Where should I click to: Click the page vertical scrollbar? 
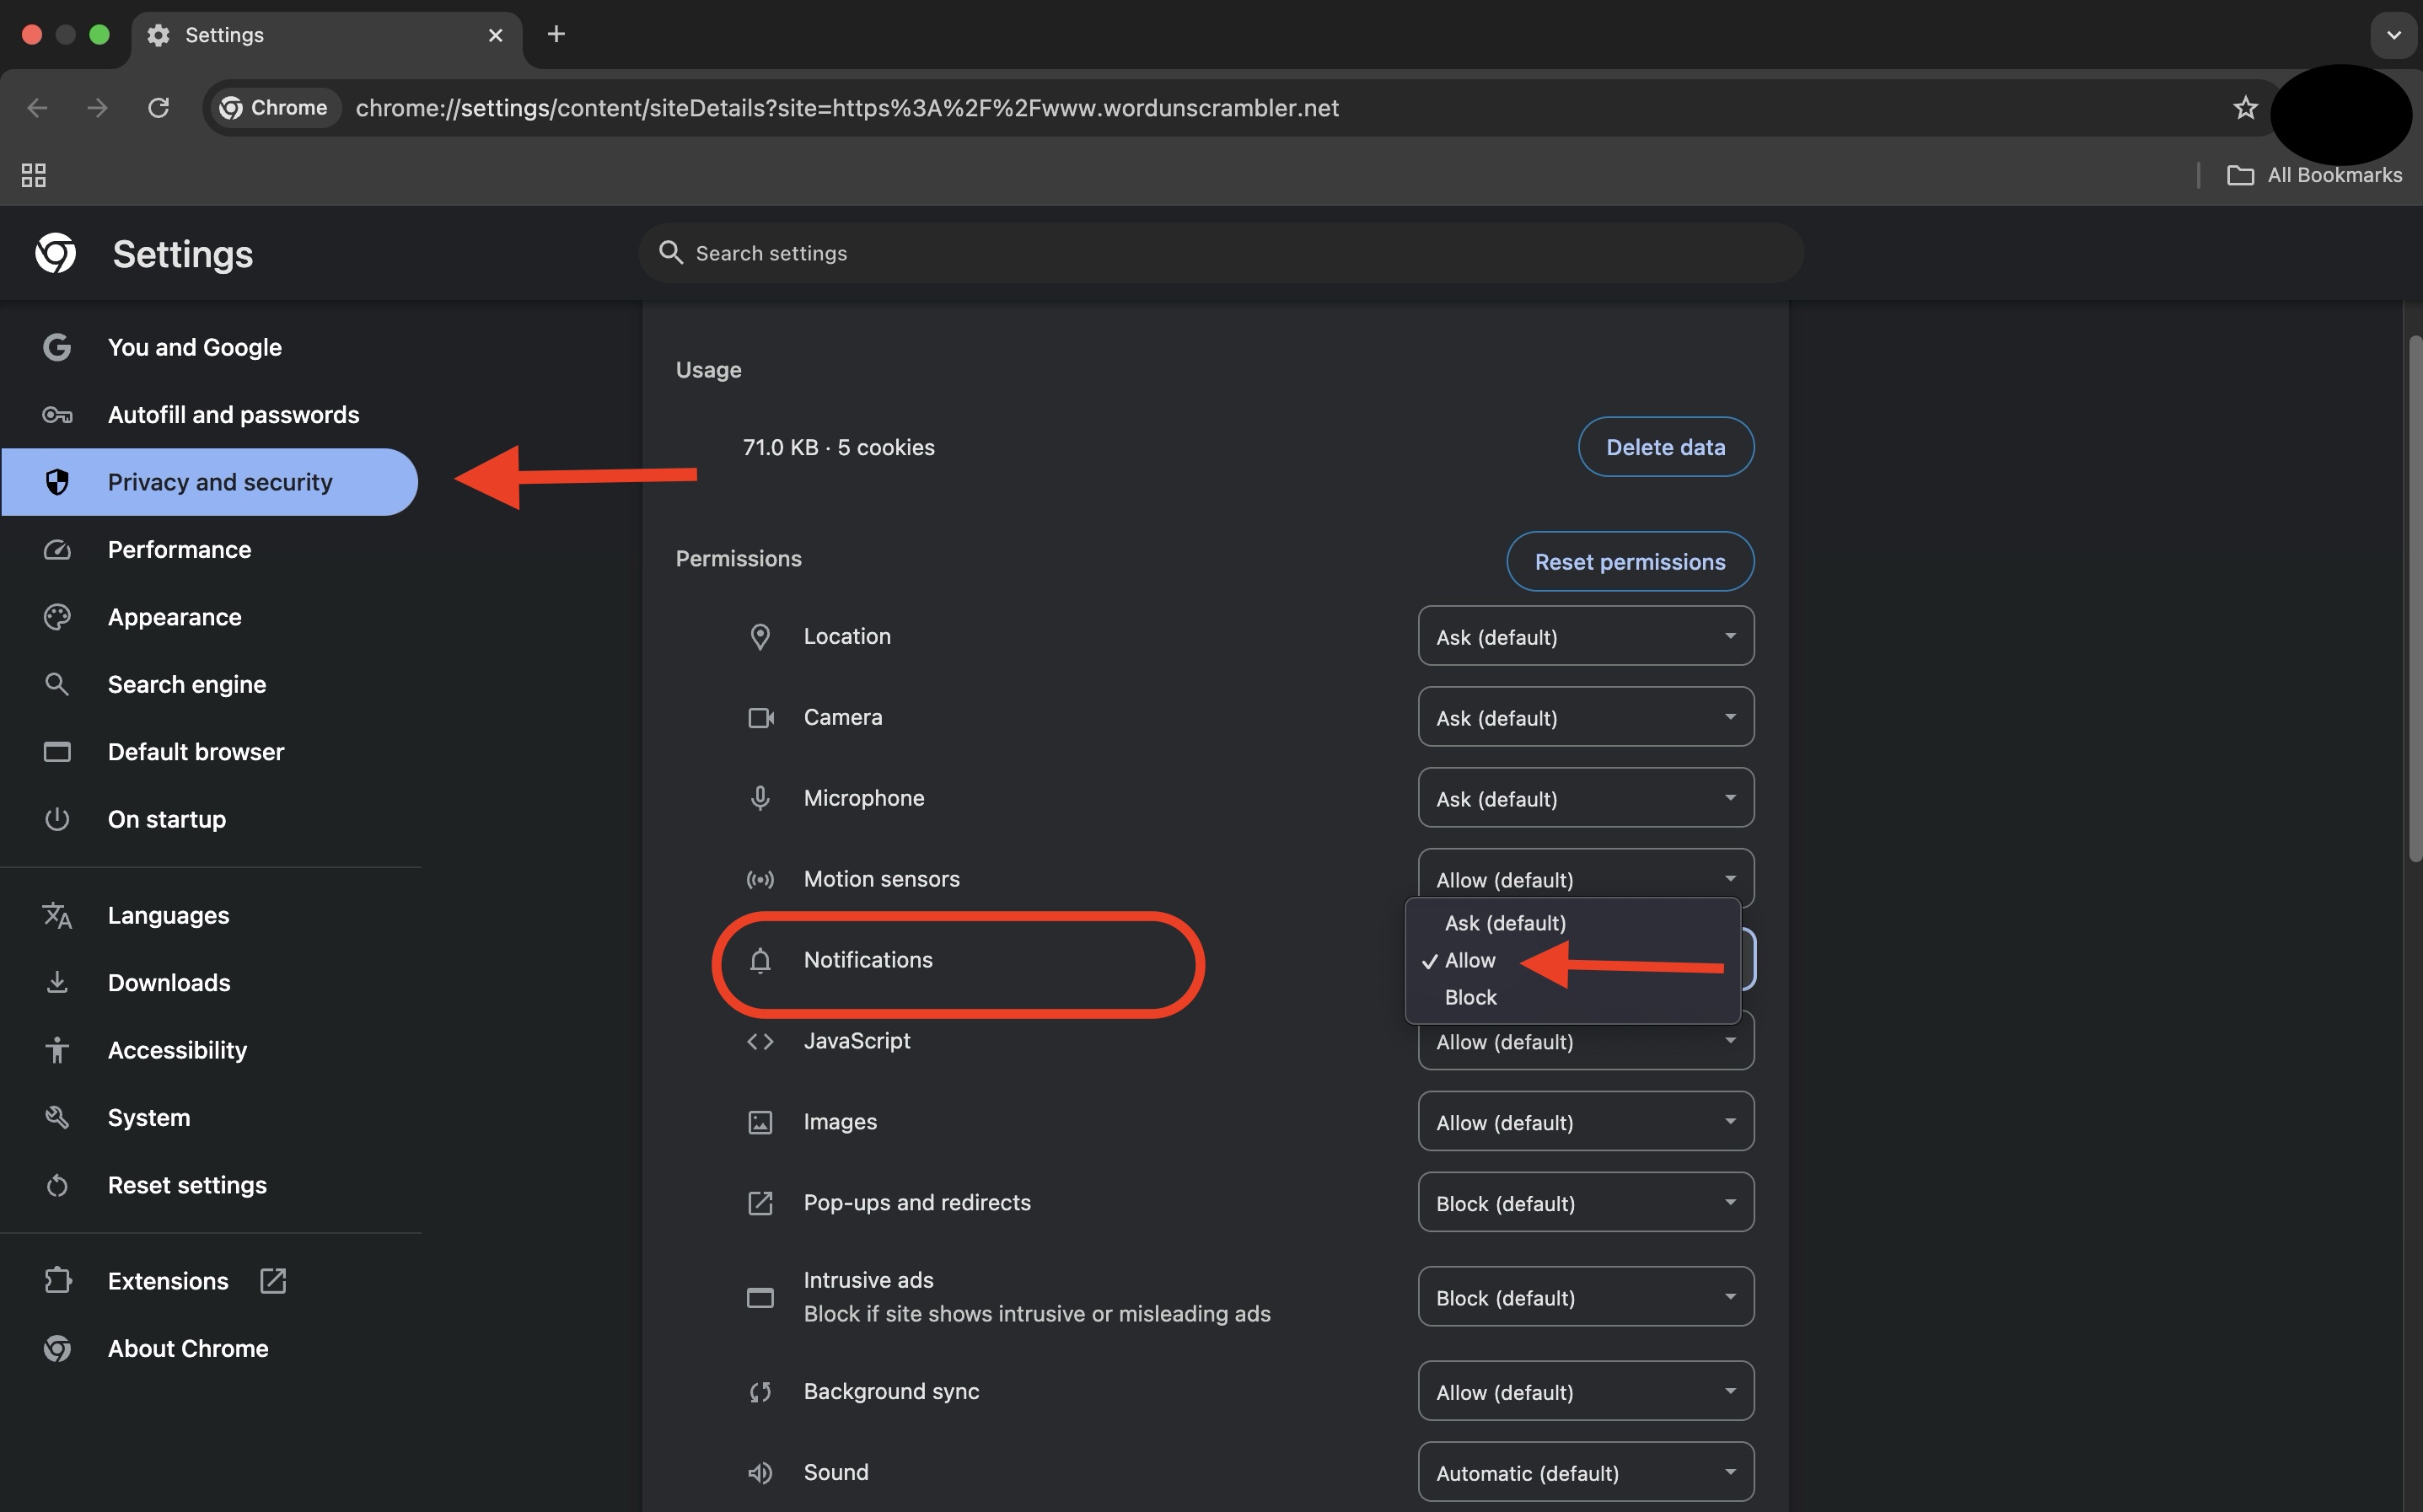[2415, 600]
